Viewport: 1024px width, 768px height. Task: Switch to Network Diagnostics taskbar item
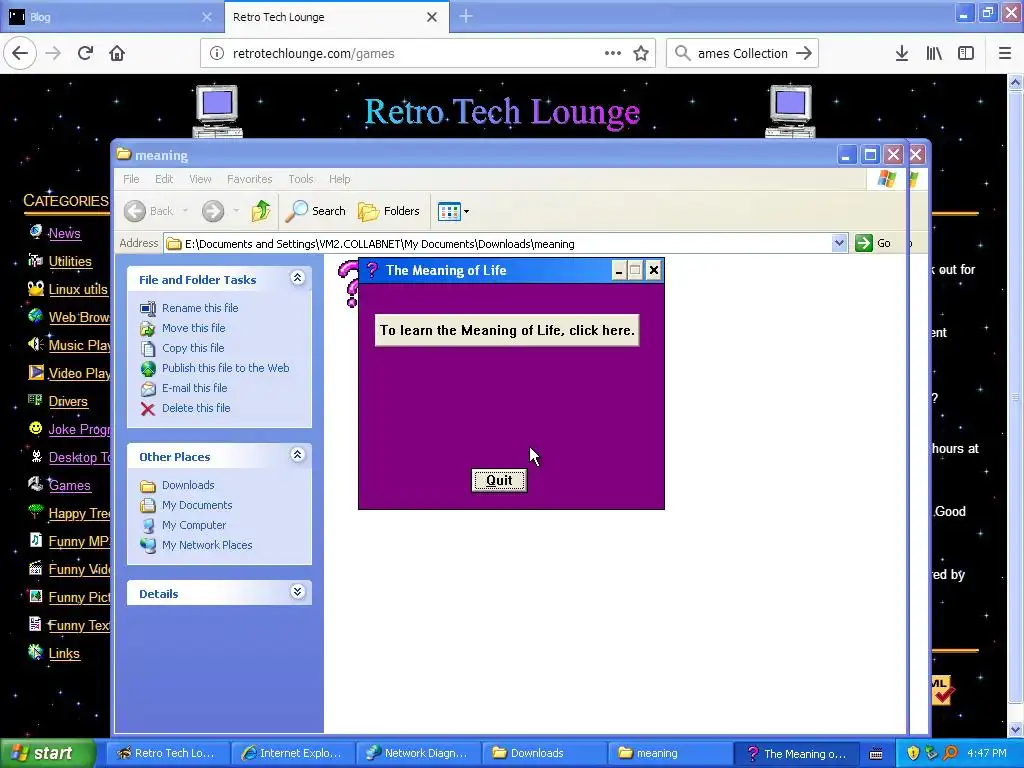point(417,753)
